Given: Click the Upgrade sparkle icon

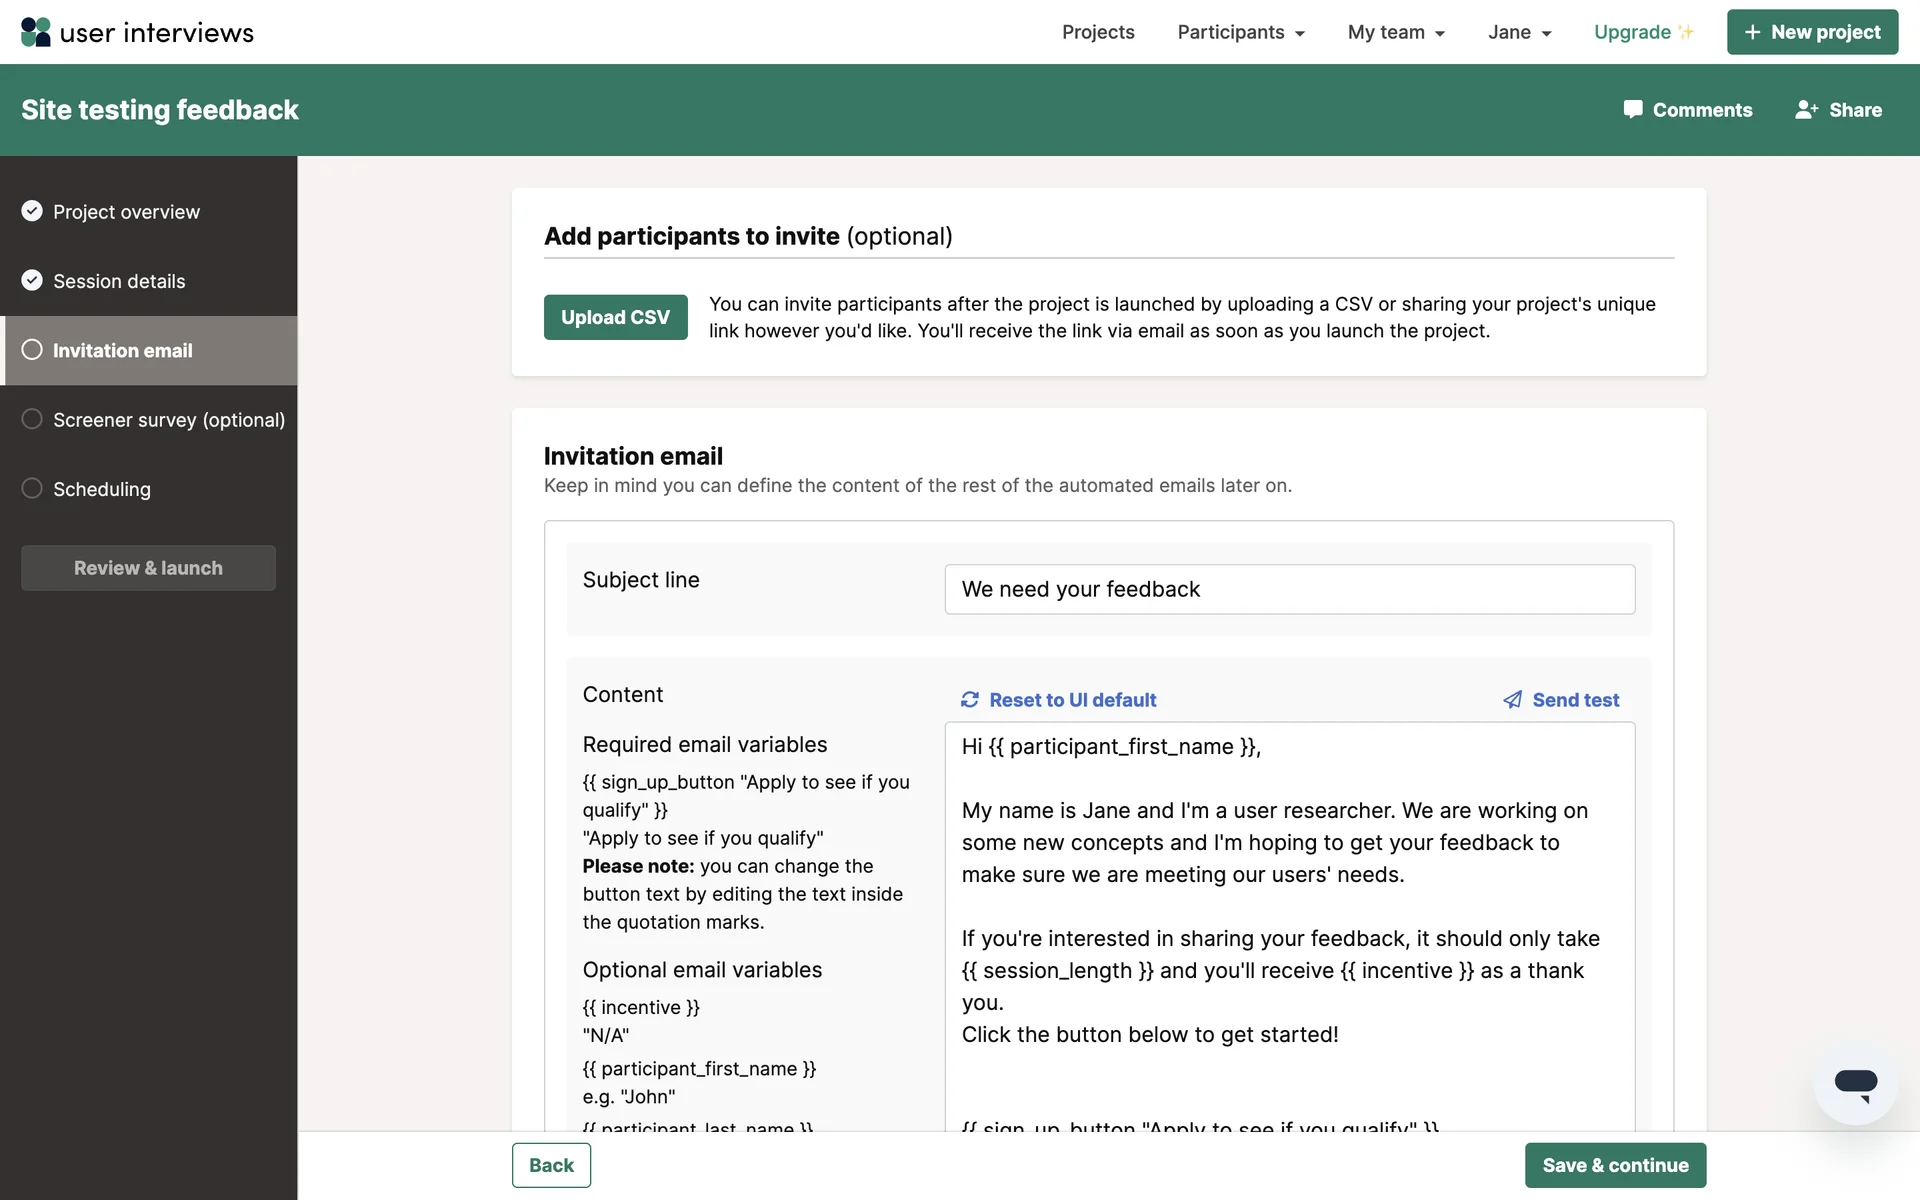Looking at the screenshot, I should tap(1686, 32).
